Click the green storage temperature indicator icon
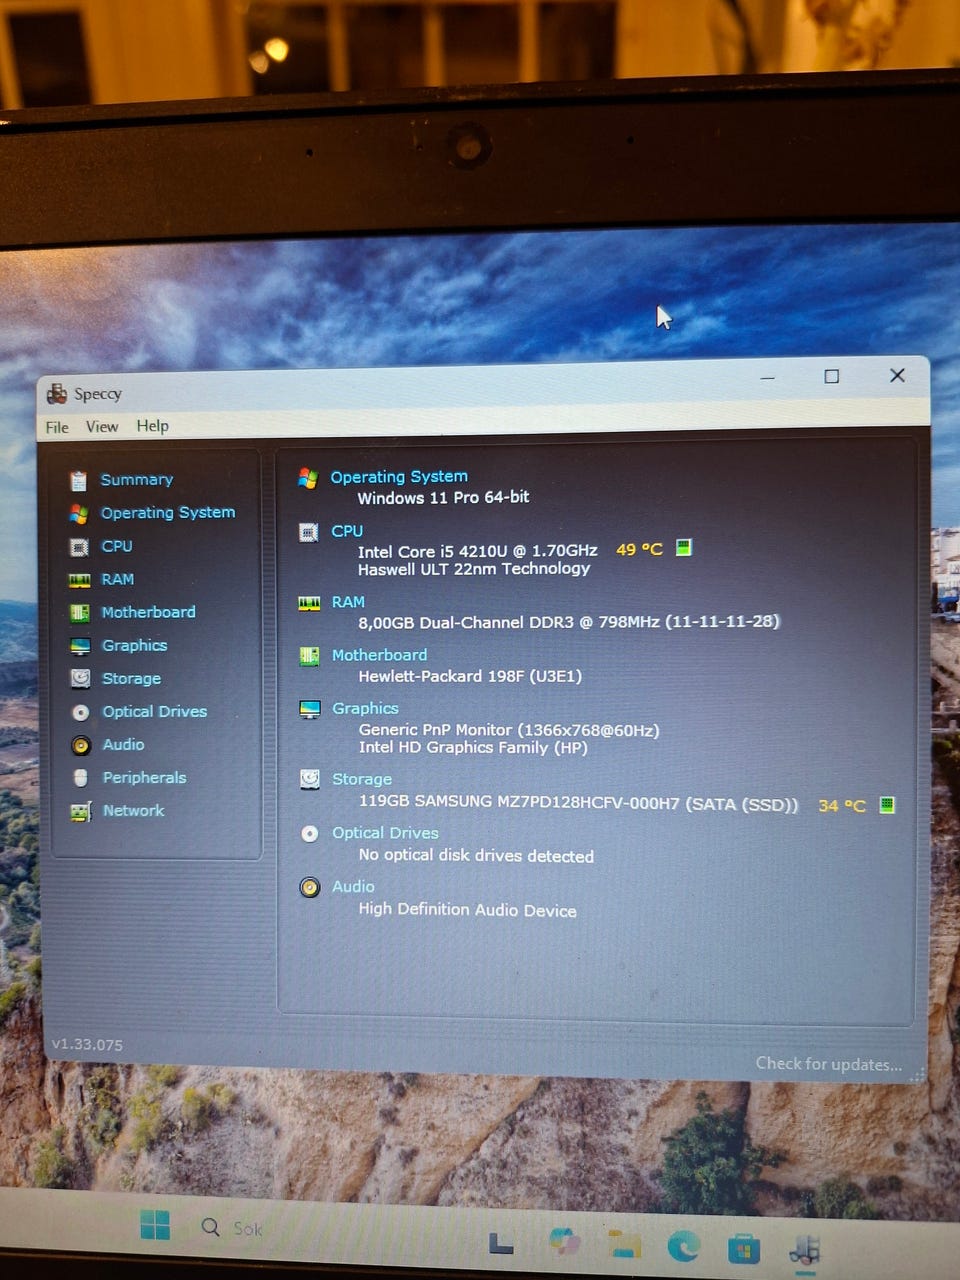The height and width of the screenshot is (1280, 960). 887,804
